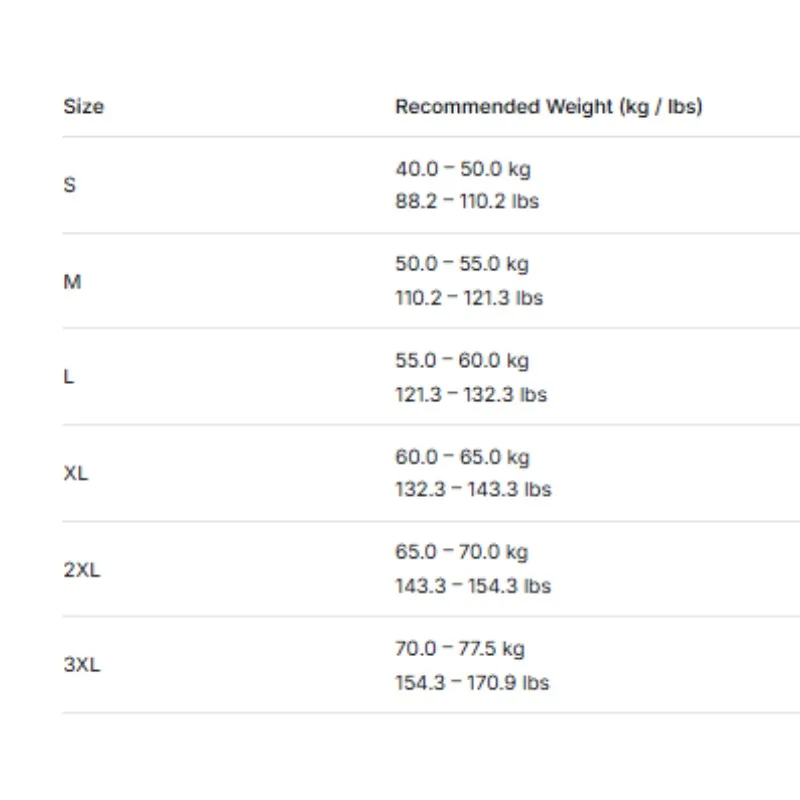This screenshot has width=800, height=800.
Task: Click the 40.0 – 50.0 kg value
Action: (463, 169)
